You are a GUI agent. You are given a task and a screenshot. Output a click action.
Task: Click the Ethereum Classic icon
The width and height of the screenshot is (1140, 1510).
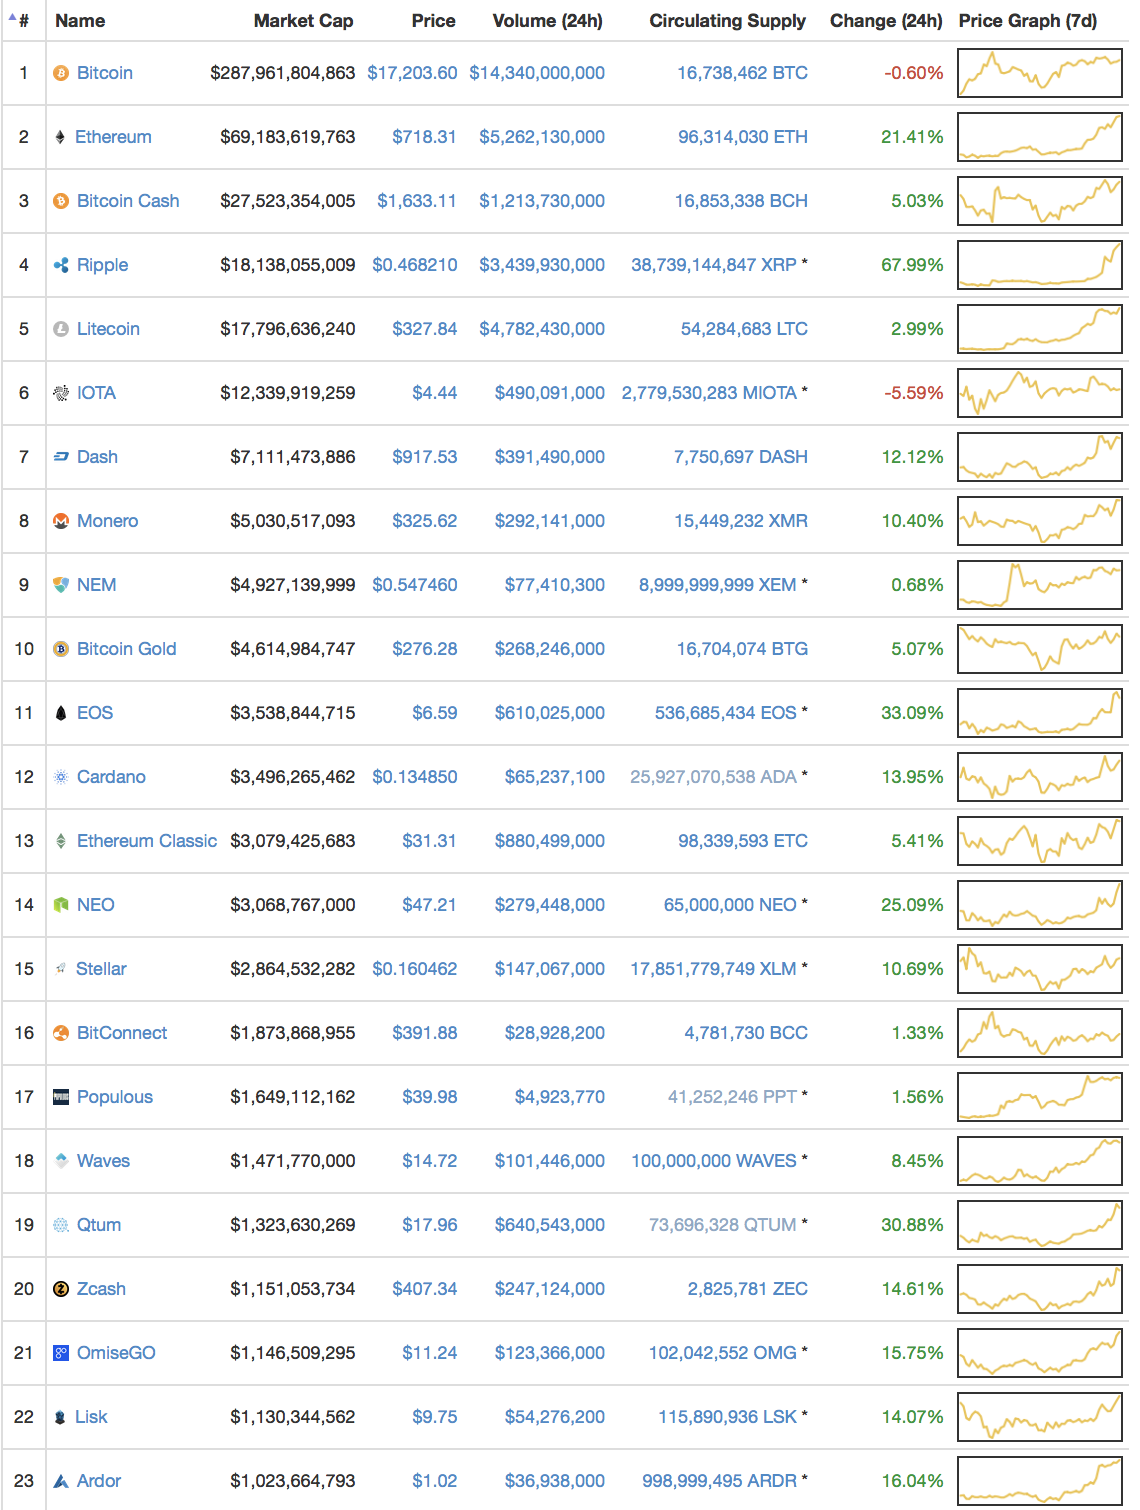pyautogui.click(x=61, y=841)
